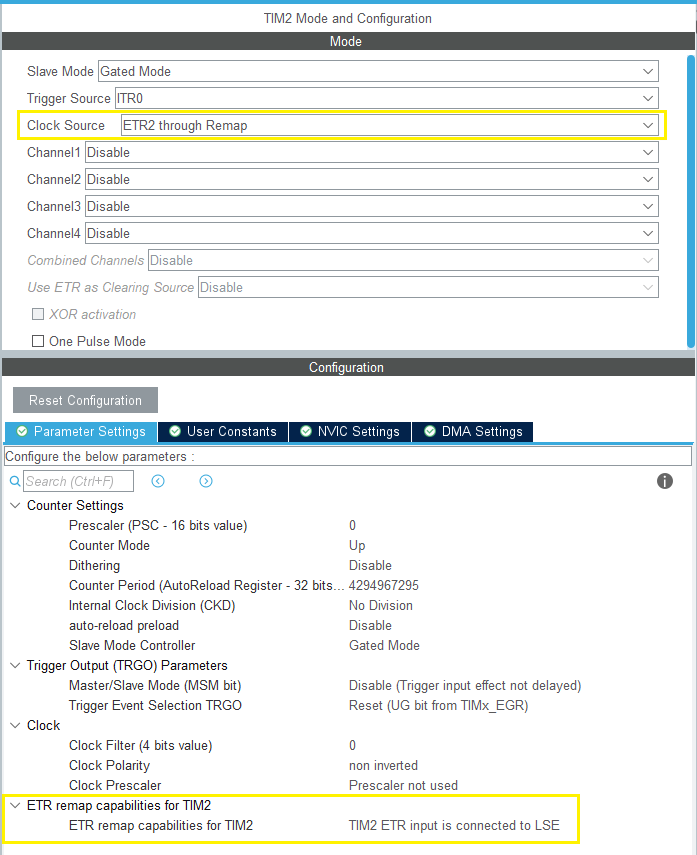Screen dimensions: 697x855
Task: Select the Counter Mode parameter label
Action: 109,545
